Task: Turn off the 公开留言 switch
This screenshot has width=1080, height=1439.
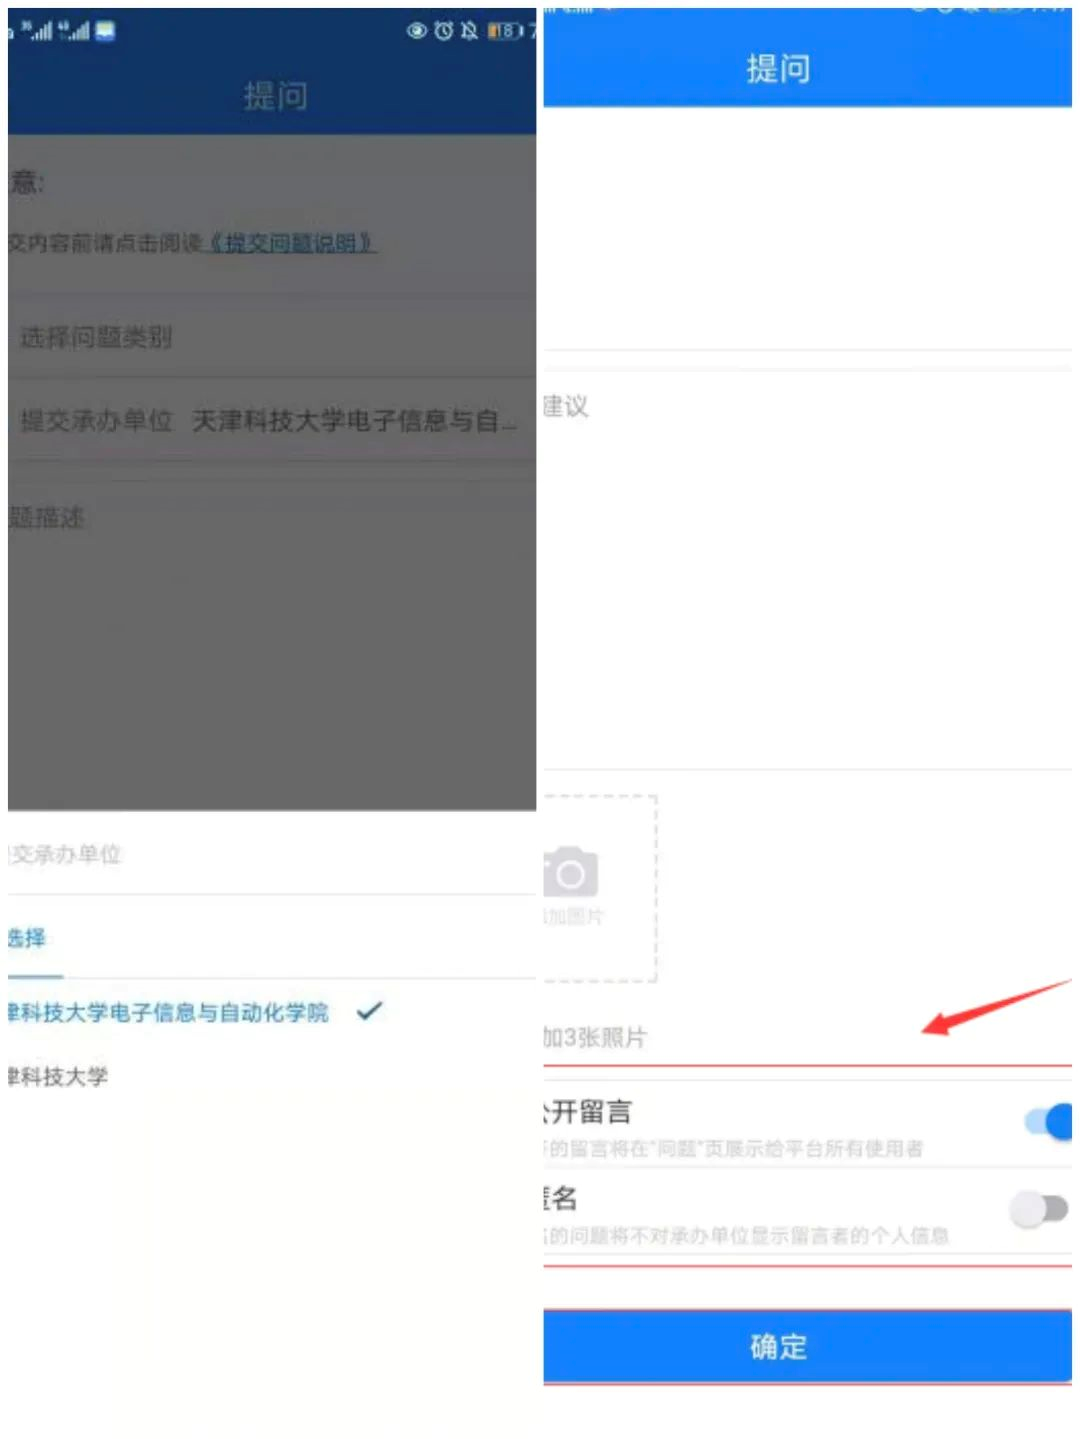Action: [x=1048, y=1121]
